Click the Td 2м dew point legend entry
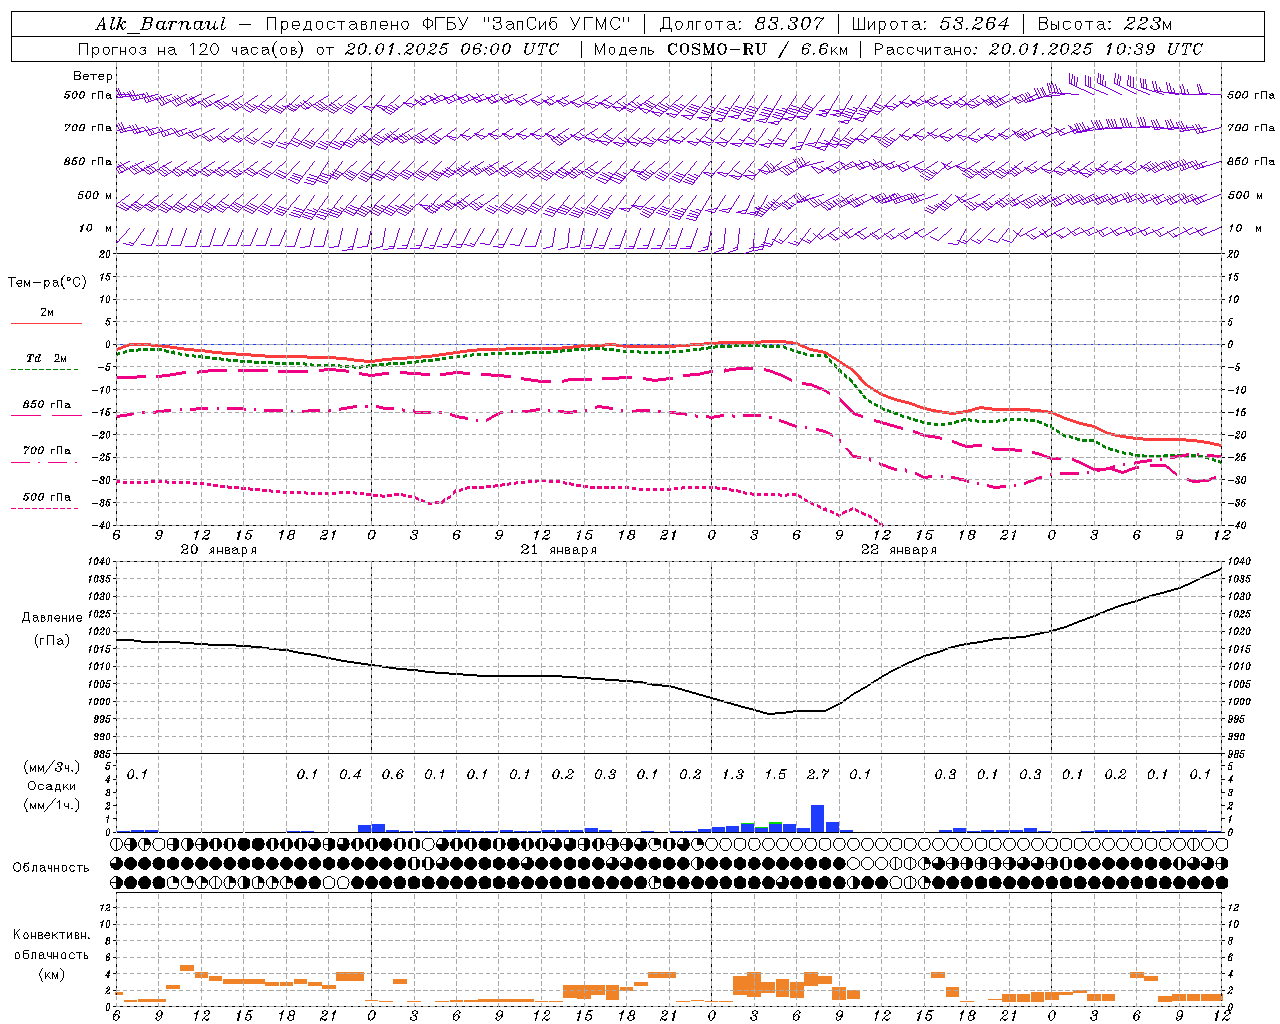This screenshot has width=1280, height=1024. pos(46,358)
